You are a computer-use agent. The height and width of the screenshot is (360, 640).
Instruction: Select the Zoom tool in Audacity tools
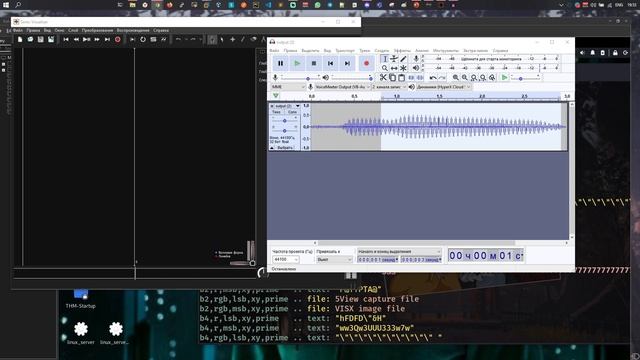click(384, 68)
